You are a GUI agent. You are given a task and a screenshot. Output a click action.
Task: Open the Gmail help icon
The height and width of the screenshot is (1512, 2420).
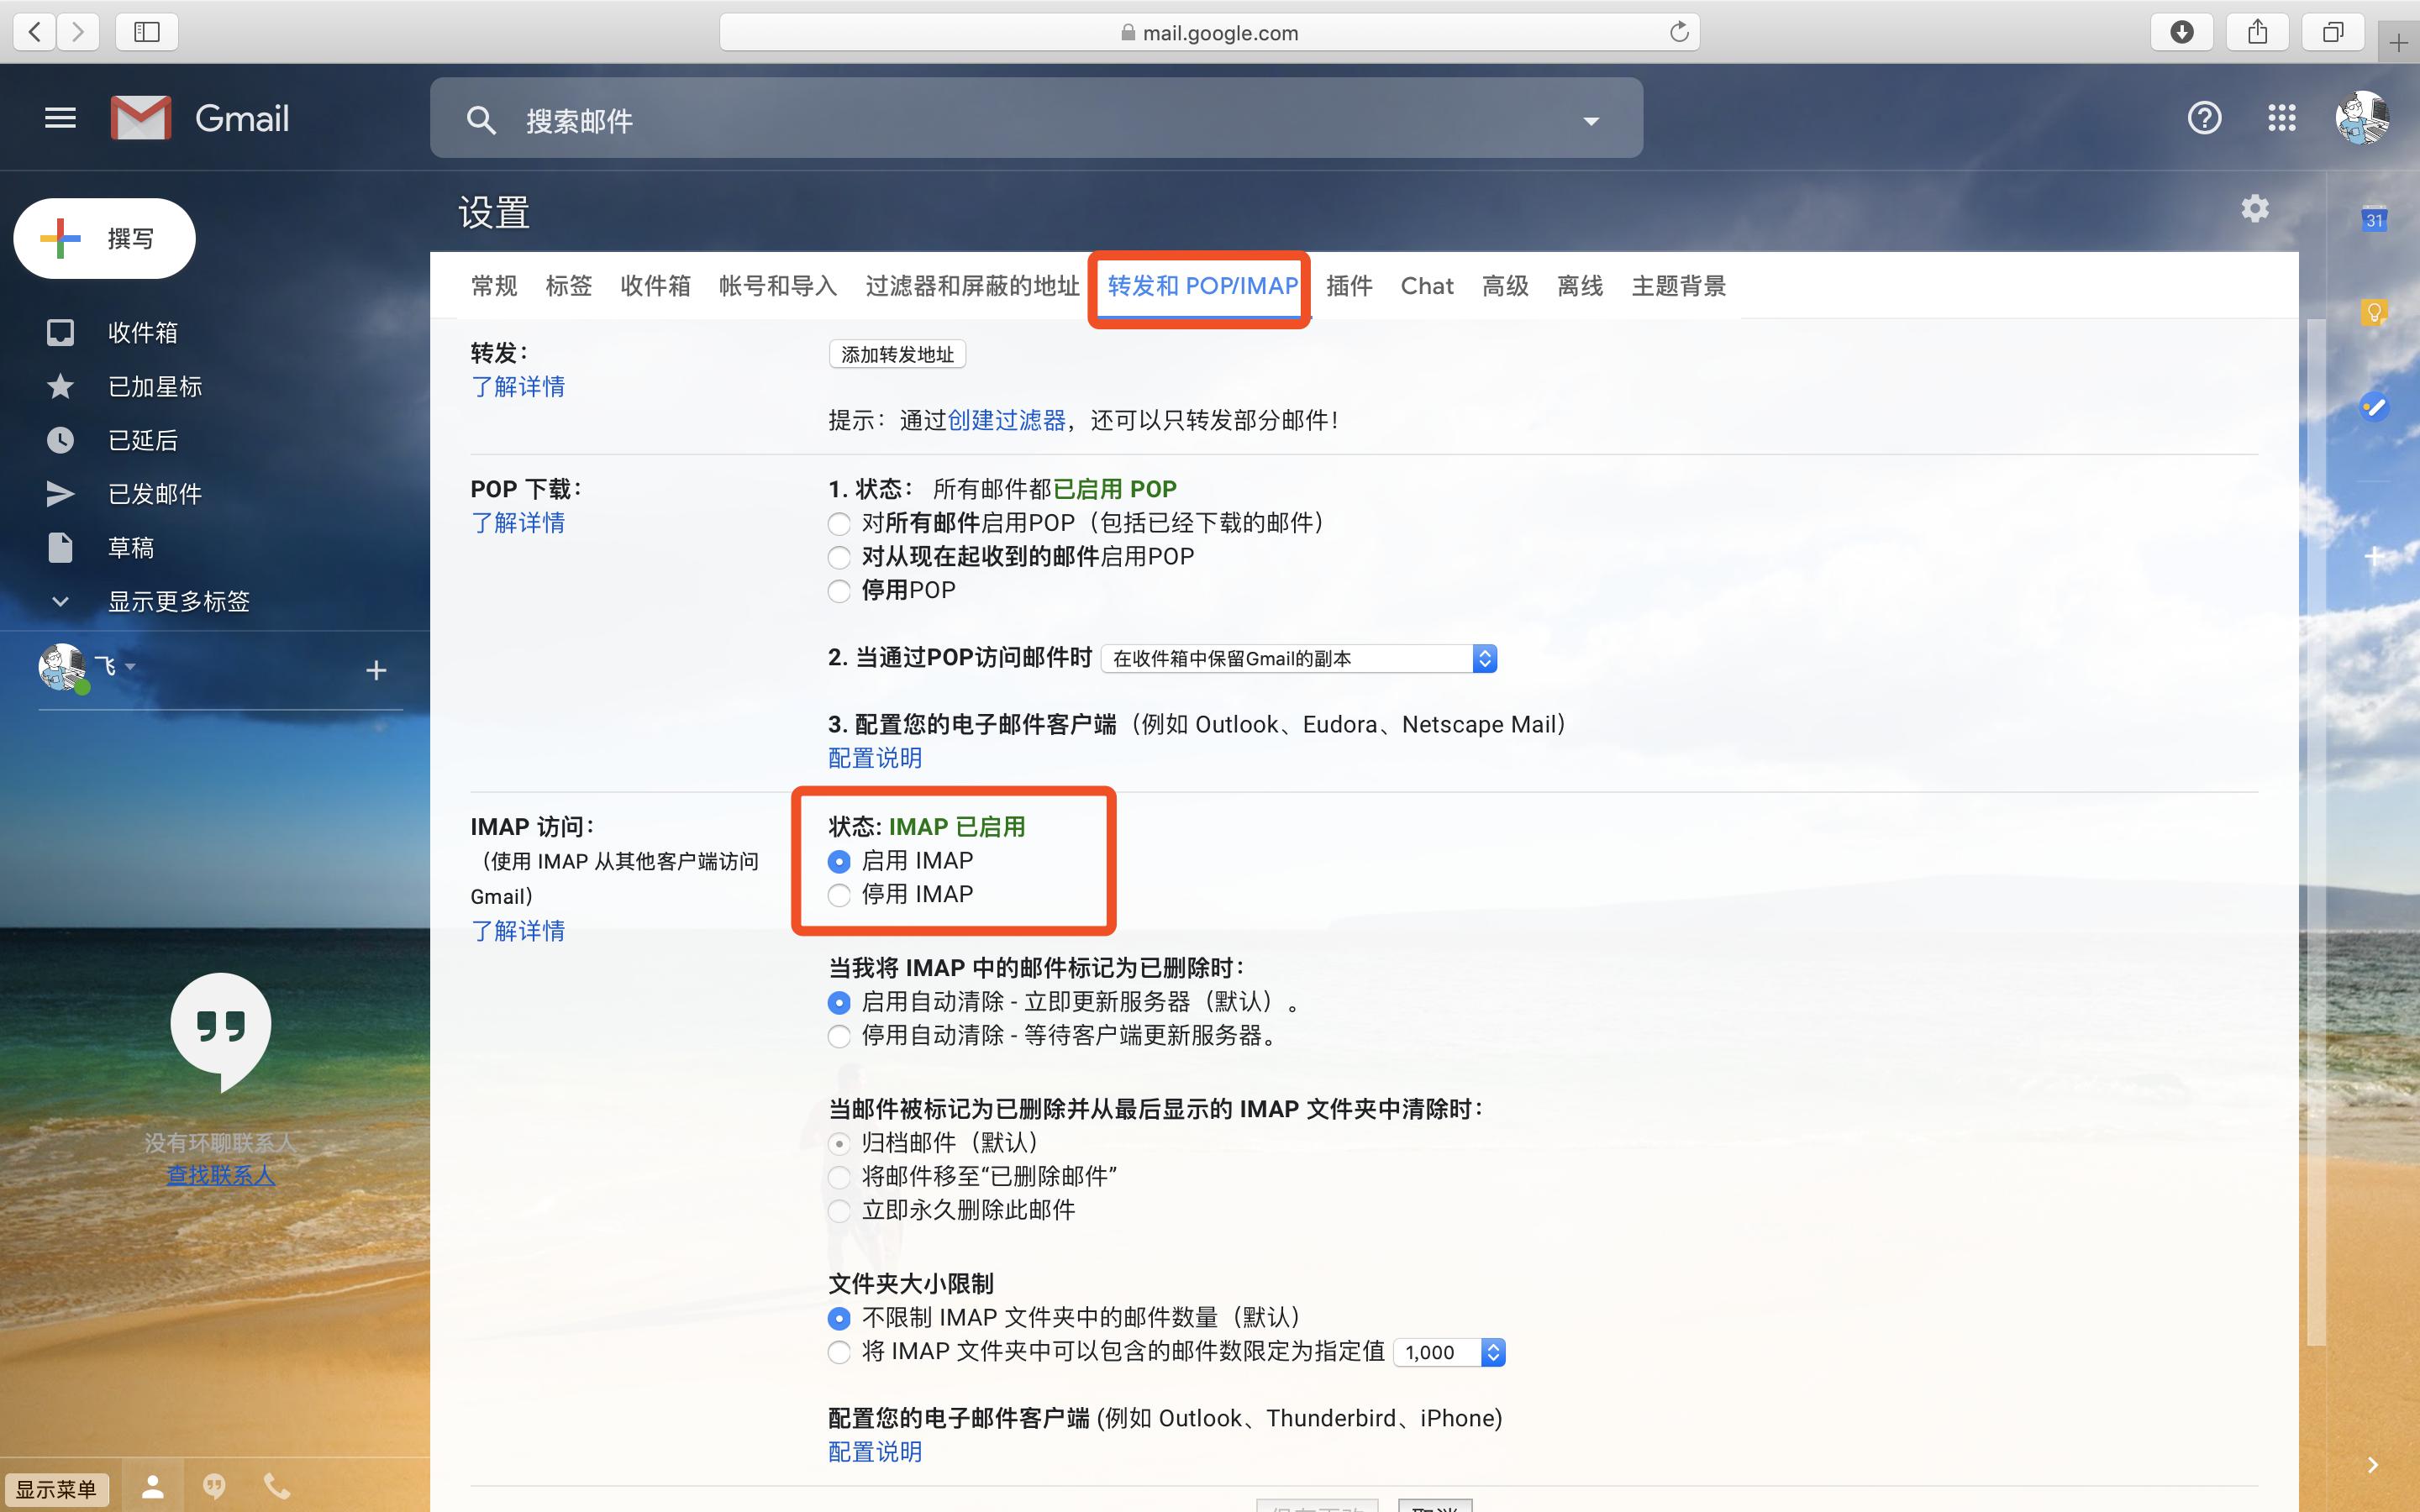(x=2203, y=117)
